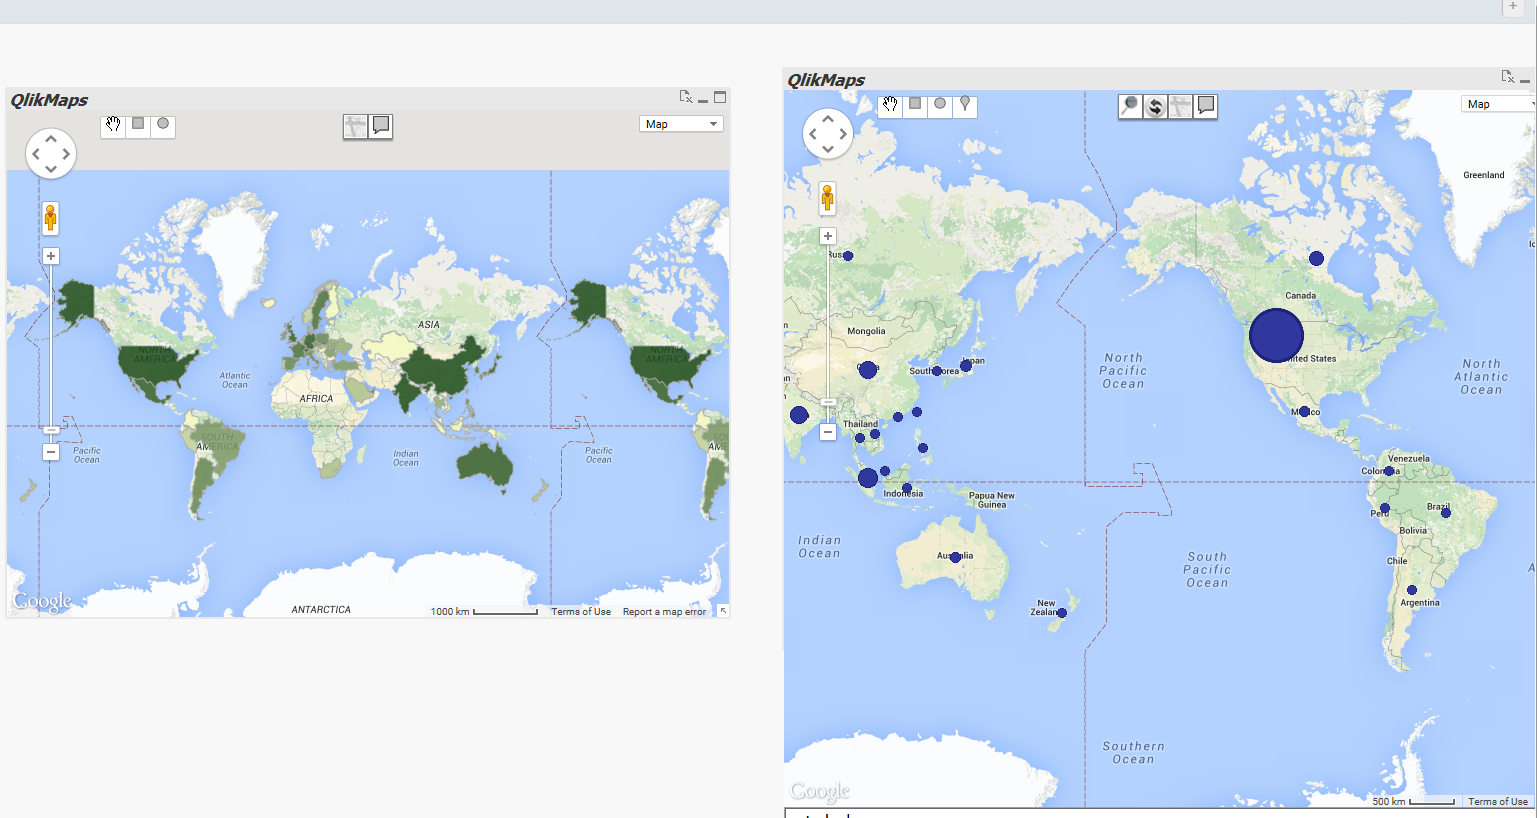Click the large United States bubble

click(1276, 335)
